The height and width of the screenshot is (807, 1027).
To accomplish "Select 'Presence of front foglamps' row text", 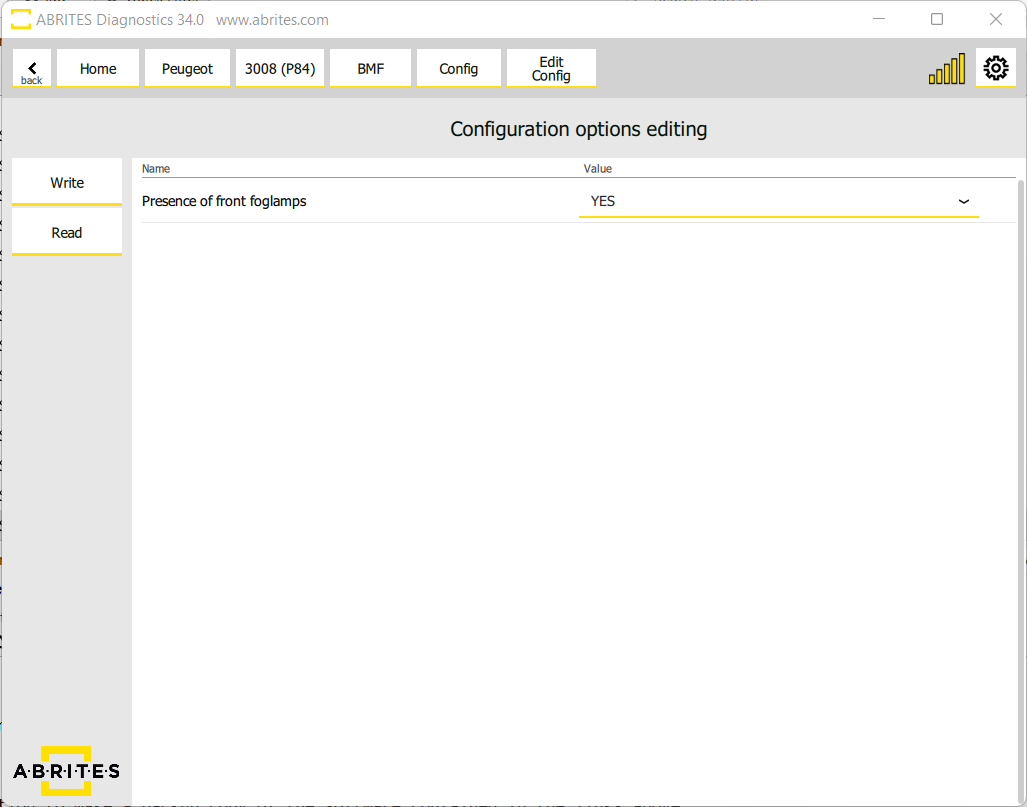I will point(224,201).
